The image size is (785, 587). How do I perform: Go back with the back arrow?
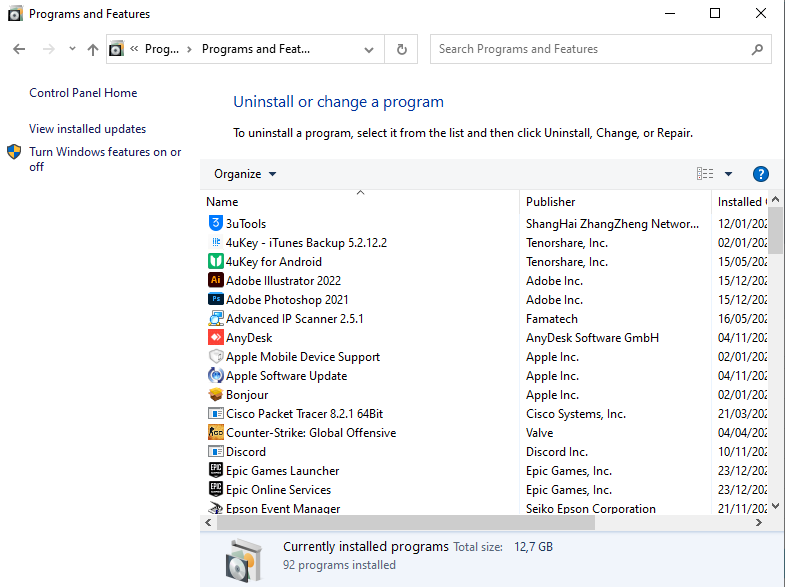(x=19, y=49)
